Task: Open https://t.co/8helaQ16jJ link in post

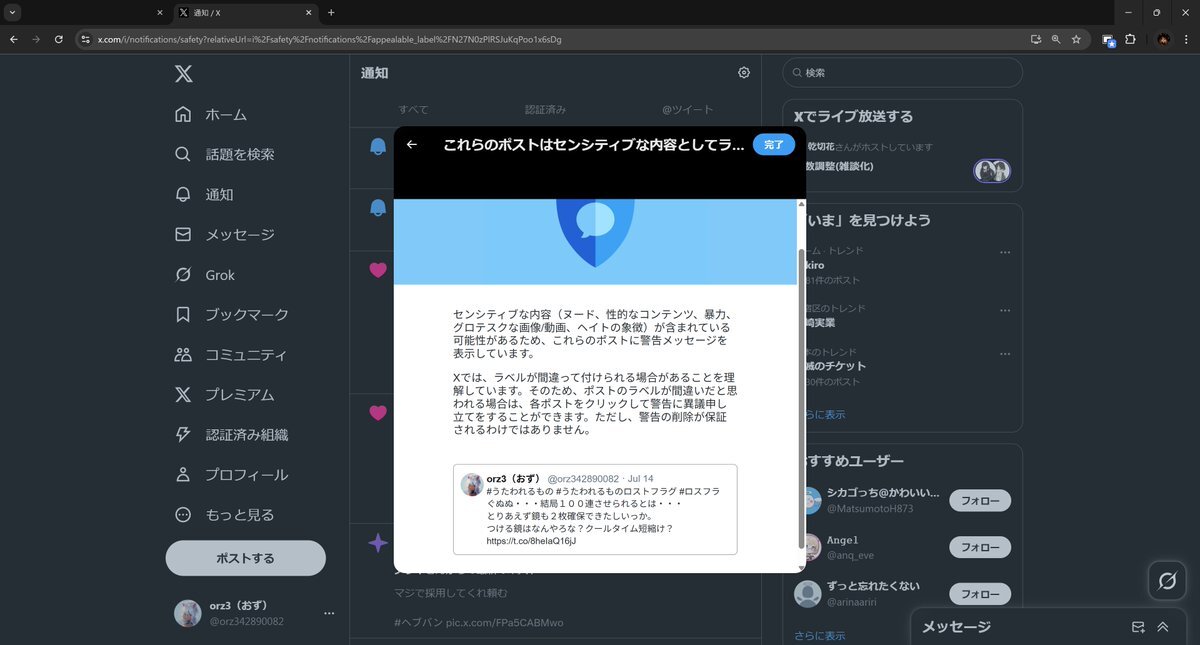Action: point(531,541)
